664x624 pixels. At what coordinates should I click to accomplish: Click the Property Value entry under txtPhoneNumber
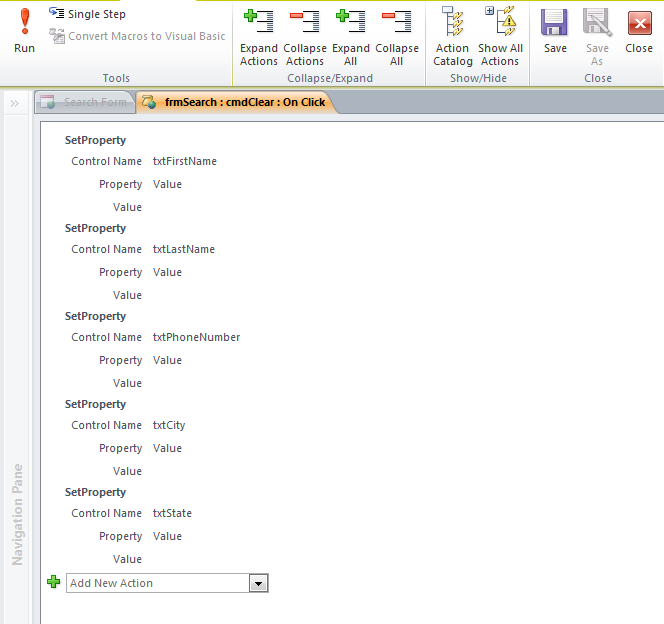point(167,360)
